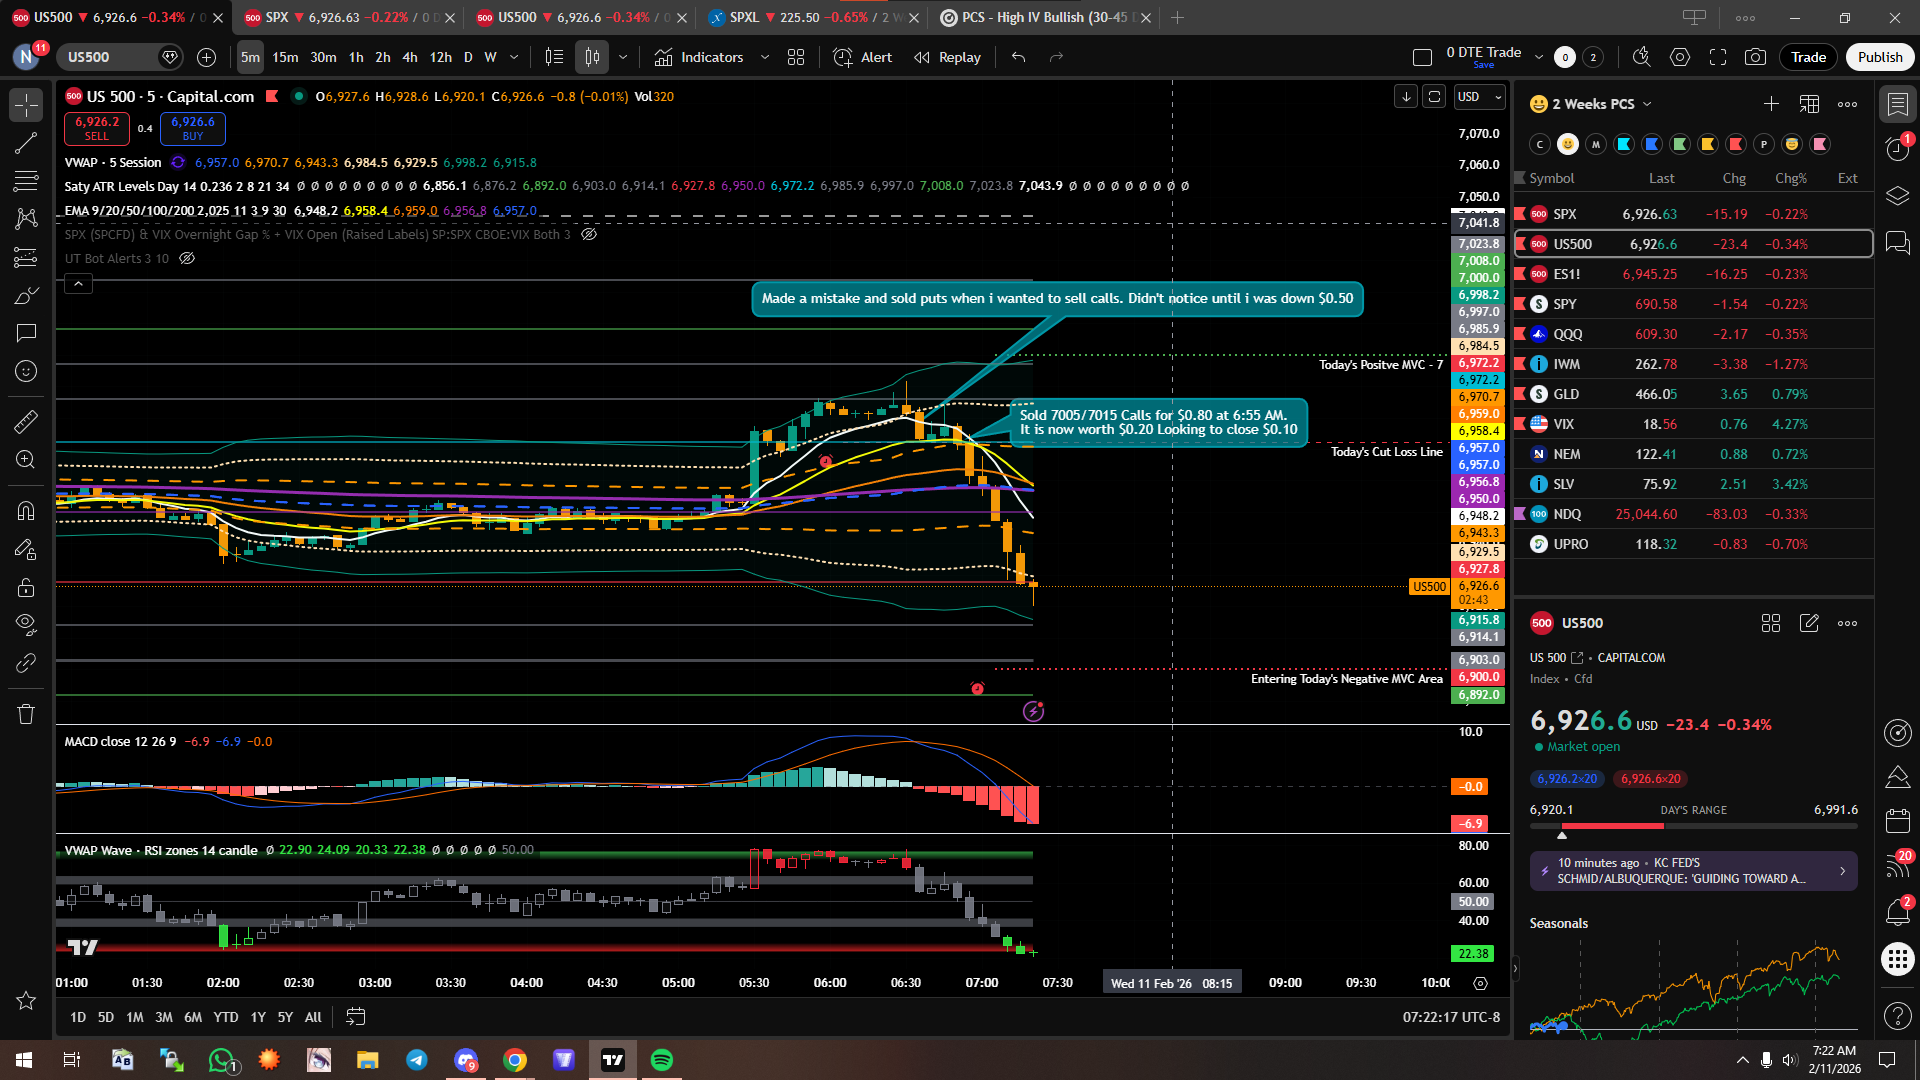This screenshot has width=1920, height=1080.
Task: Add symbol to watchlist plus icon
Action: pos(1771,104)
